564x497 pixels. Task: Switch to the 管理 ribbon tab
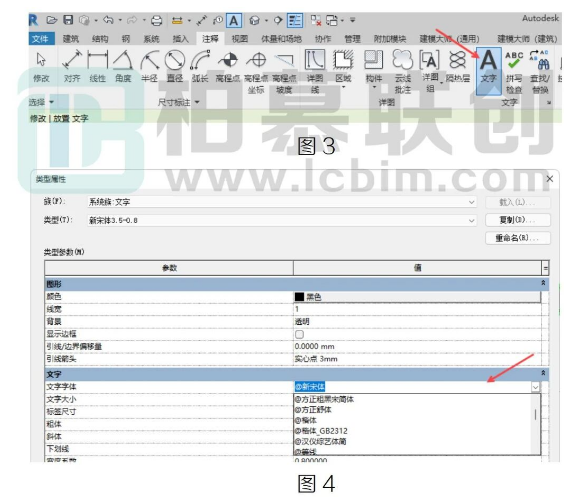pyautogui.click(x=352, y=38)
